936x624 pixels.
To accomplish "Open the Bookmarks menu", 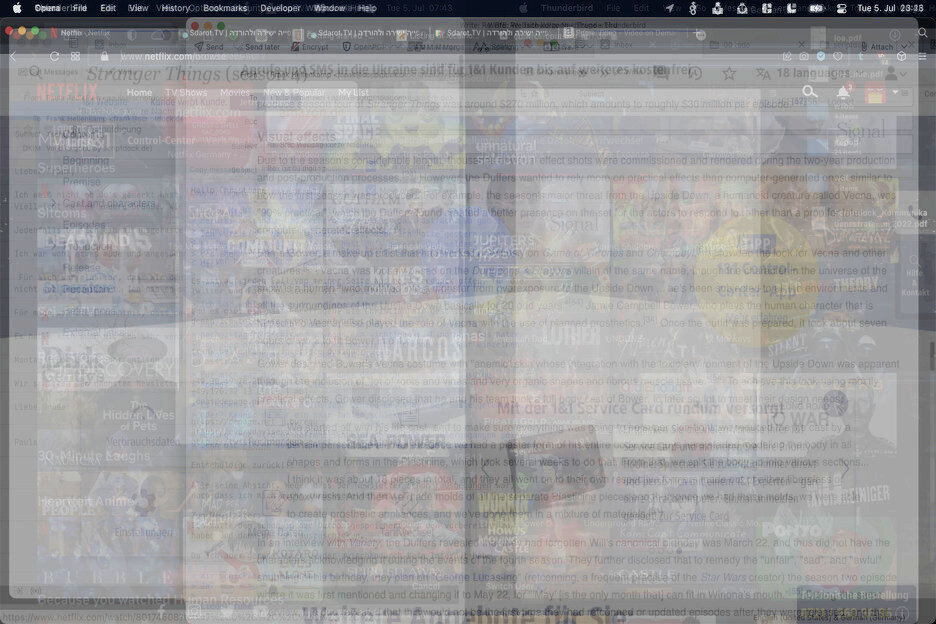I will click(x=225, y=8).
